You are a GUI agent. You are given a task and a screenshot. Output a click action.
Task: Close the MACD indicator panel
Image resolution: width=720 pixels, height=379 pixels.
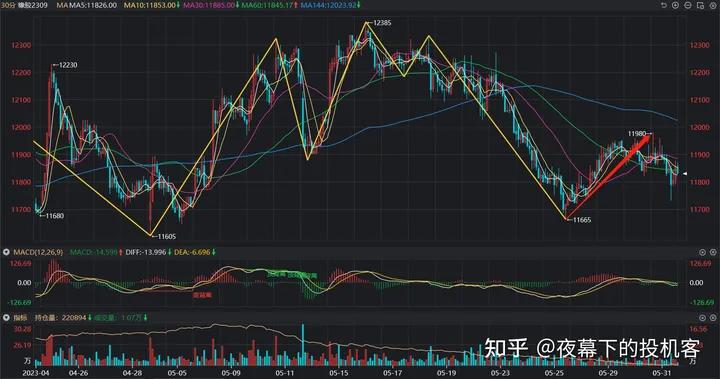[713, 252]
